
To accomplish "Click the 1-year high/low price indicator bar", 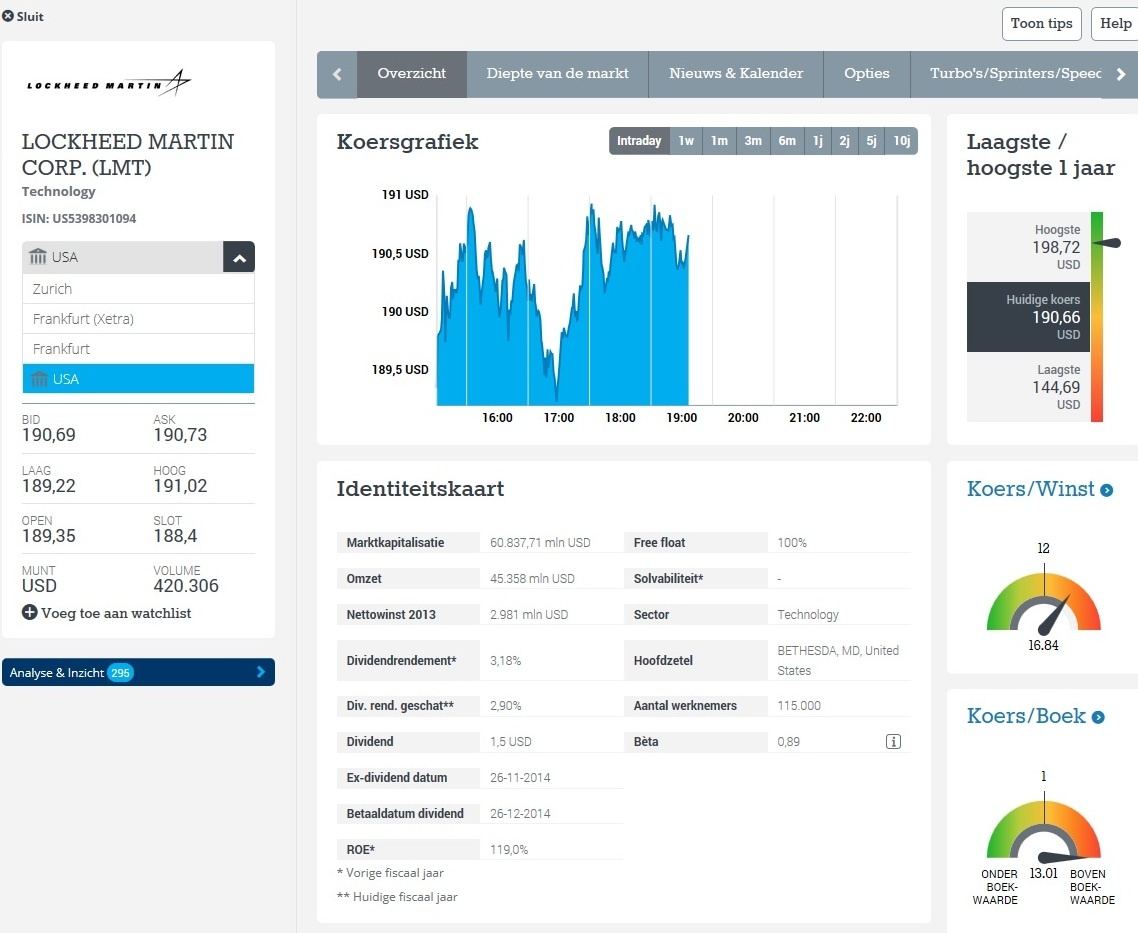I will (1096, 316).
